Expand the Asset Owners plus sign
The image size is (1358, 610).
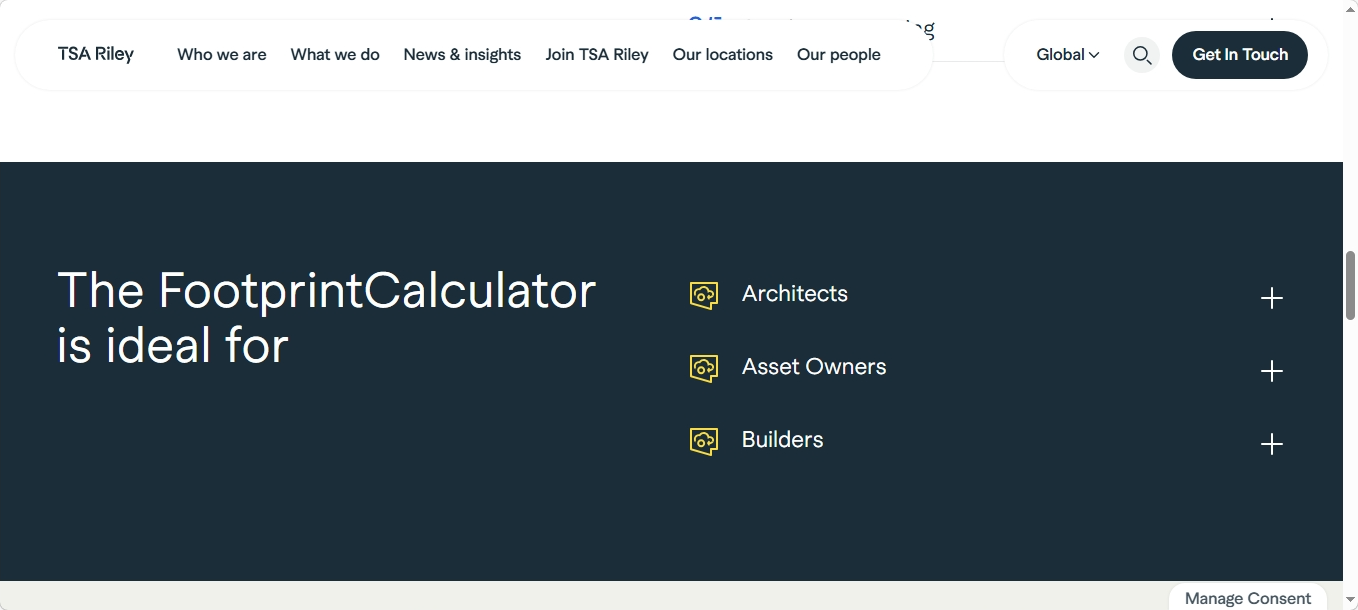1272,371
